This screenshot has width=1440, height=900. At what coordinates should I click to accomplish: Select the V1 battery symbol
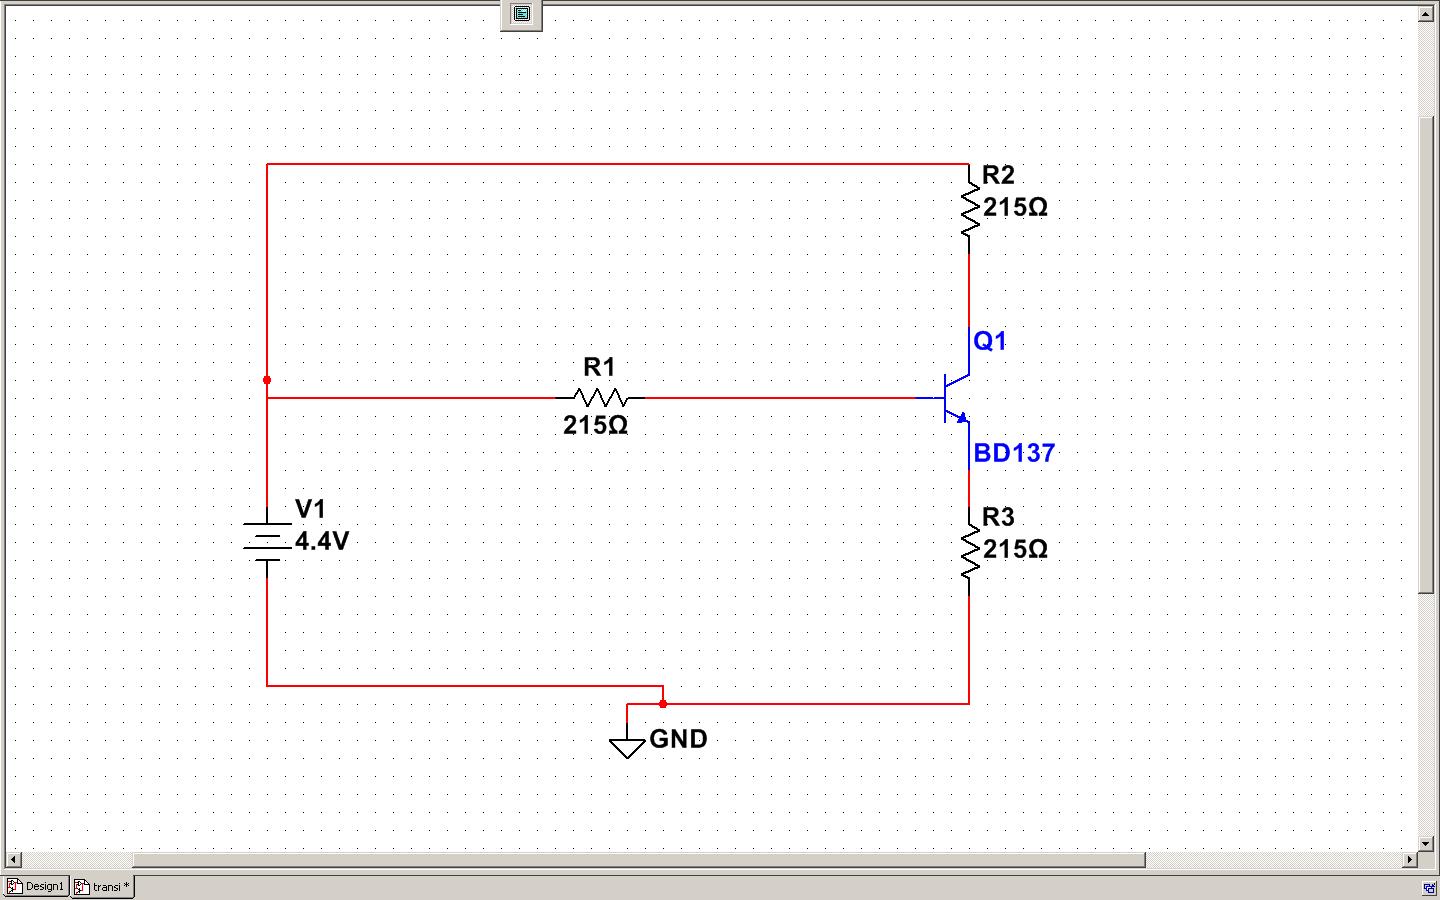267,541
